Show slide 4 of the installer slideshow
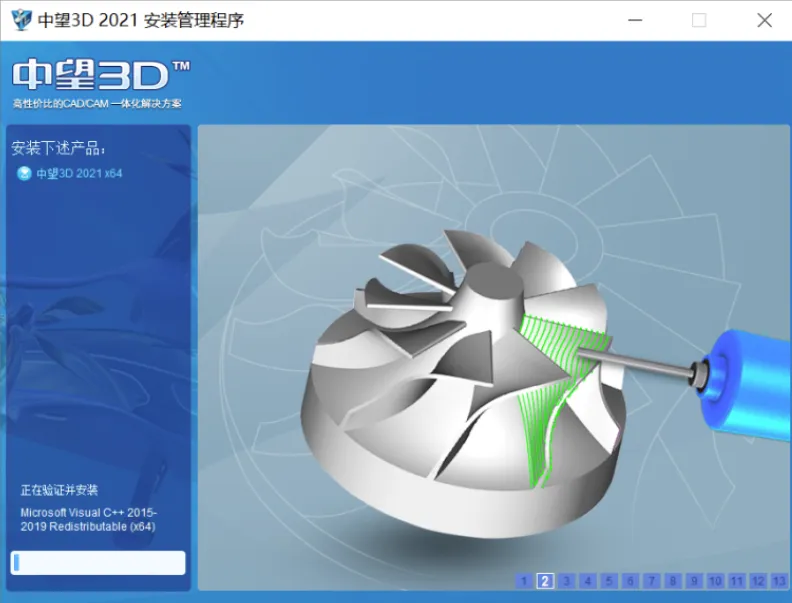 coord(587,581)
